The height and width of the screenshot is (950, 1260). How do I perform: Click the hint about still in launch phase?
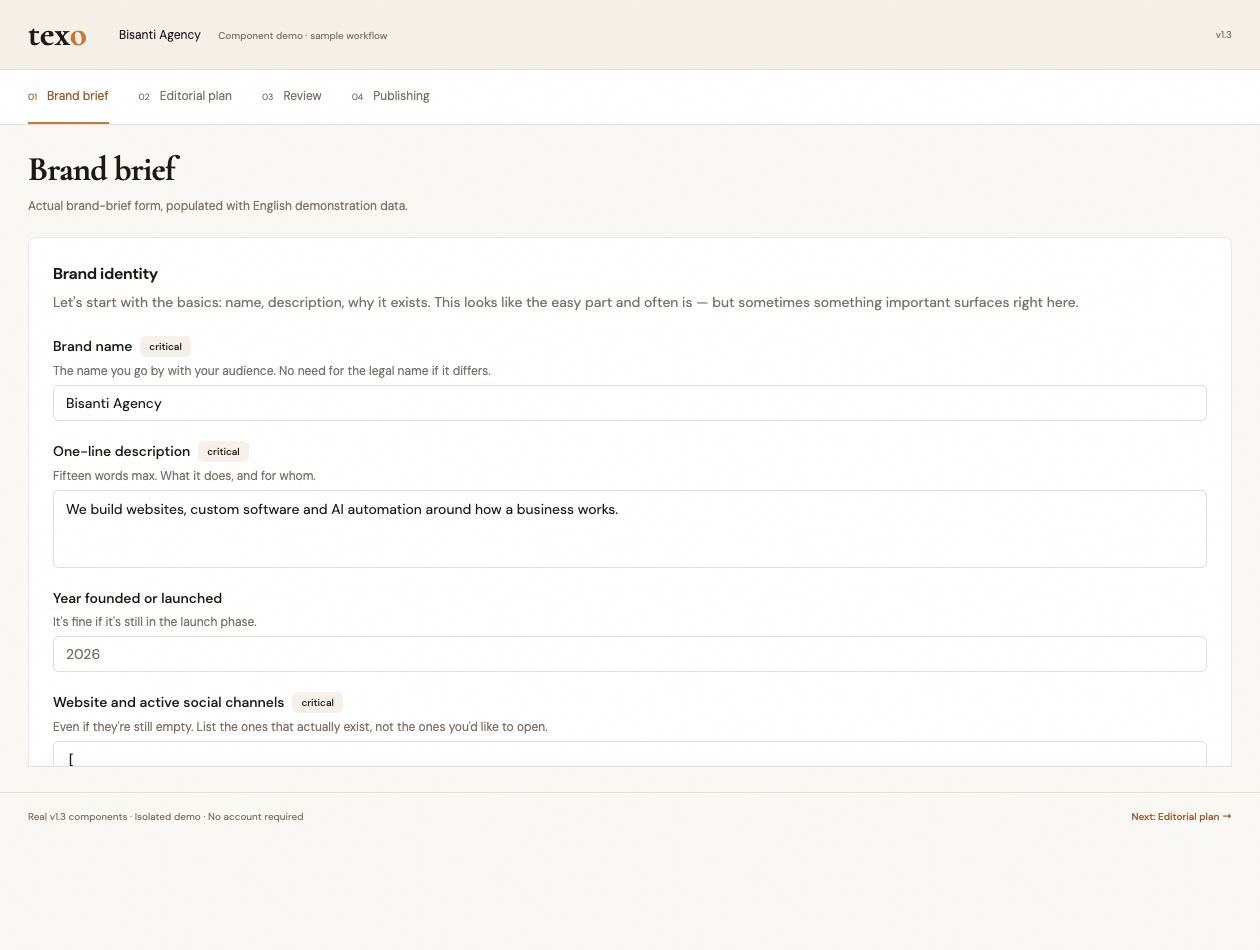155,622
